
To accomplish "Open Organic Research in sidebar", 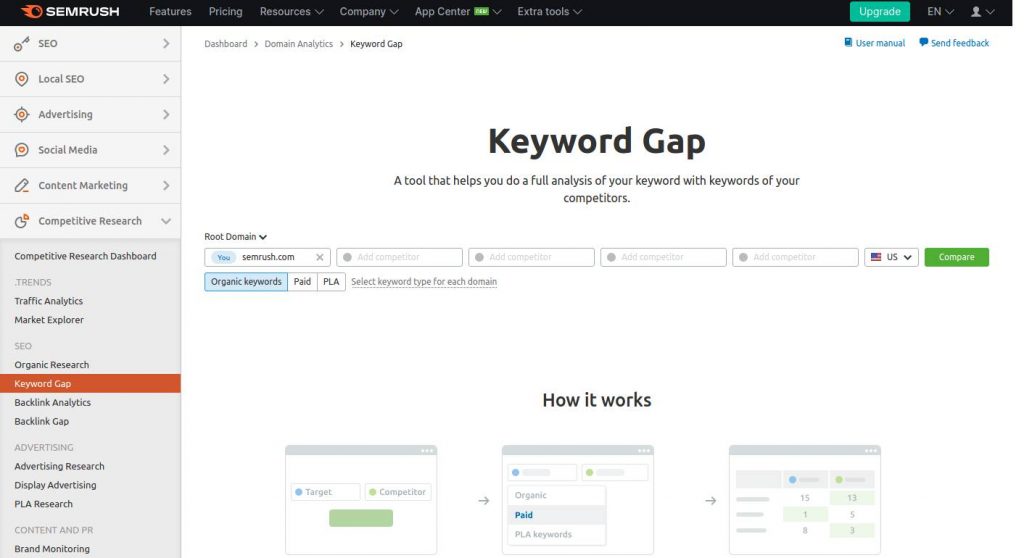I will 52,365.
